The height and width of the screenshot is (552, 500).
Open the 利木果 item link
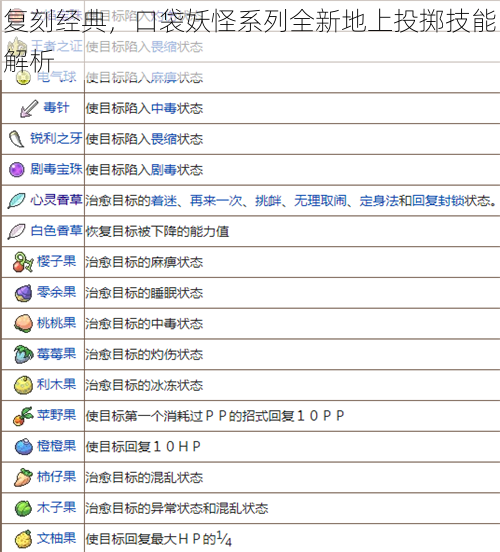pos(57,384)
